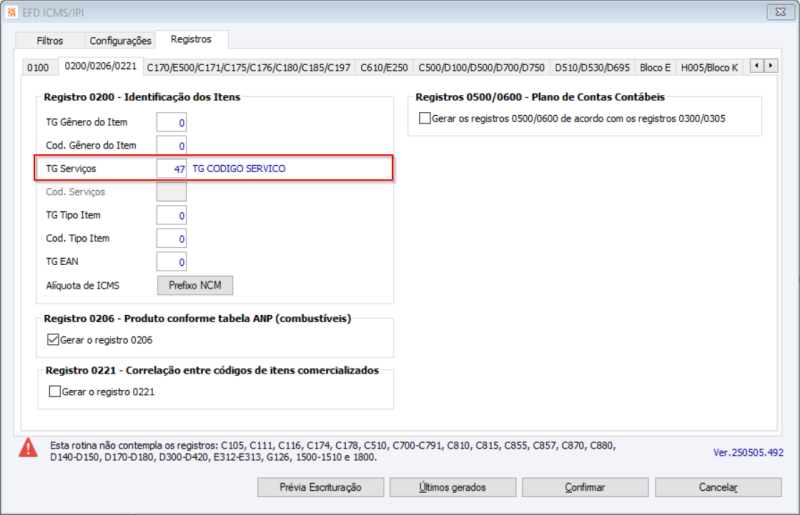This screenshot has height=515, width=800.
Task: Open Últimos gerados
Action: click(453, 487)
